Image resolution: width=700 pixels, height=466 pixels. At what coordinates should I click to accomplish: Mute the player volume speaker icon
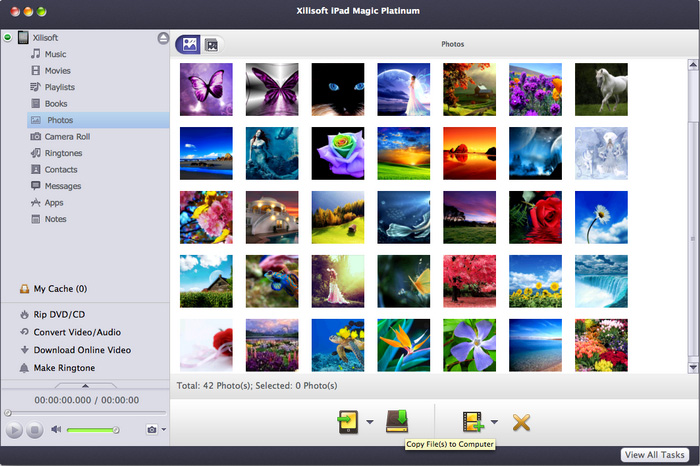tap(56, 430)
